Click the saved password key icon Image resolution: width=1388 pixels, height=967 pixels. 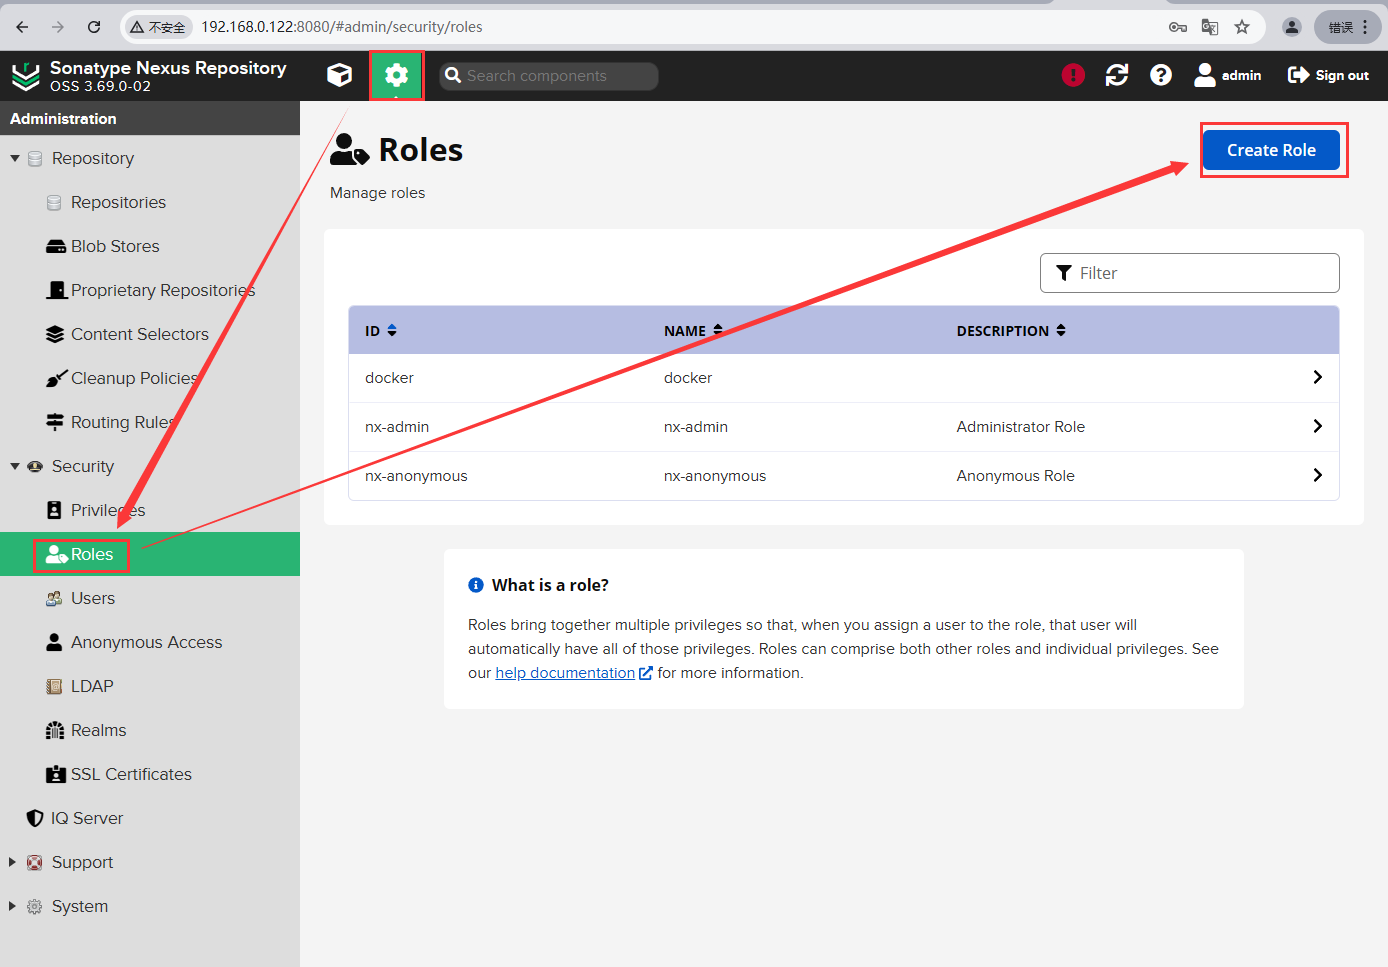(1178, 27)
